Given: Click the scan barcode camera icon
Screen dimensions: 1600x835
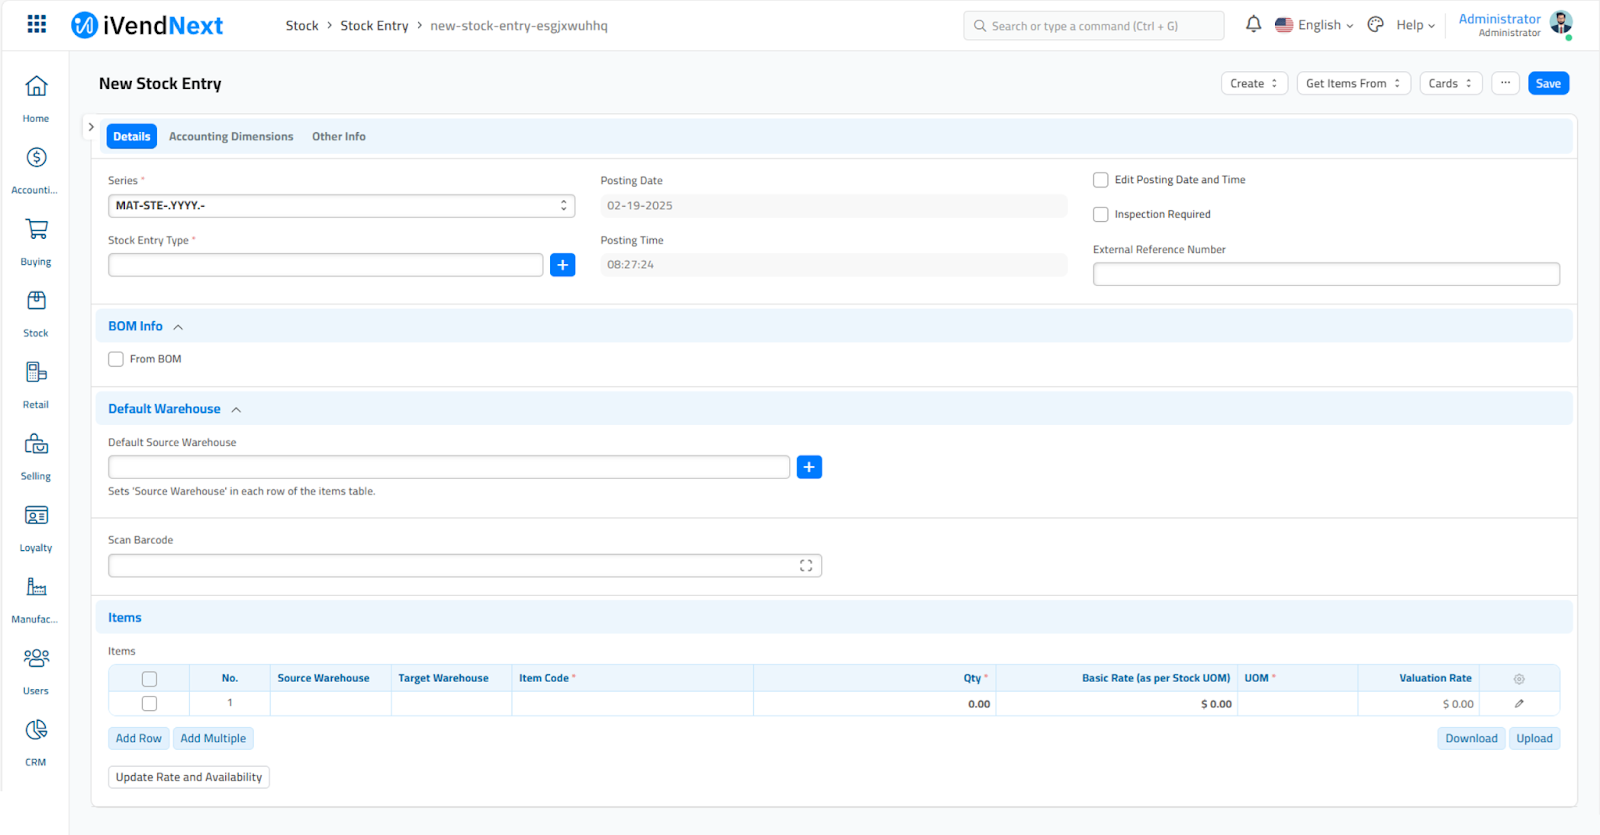Looking at the screenshot, I should (x=806, y=566).
